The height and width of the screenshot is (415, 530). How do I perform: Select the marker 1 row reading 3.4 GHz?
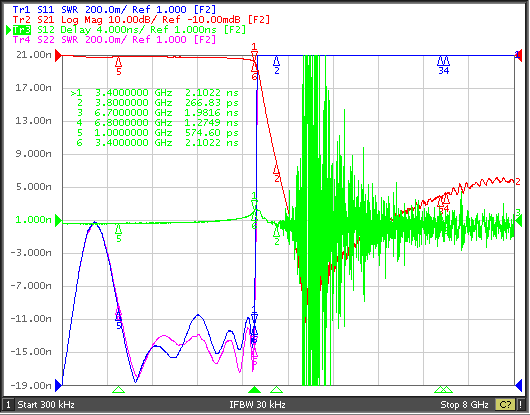click(154, 93)
